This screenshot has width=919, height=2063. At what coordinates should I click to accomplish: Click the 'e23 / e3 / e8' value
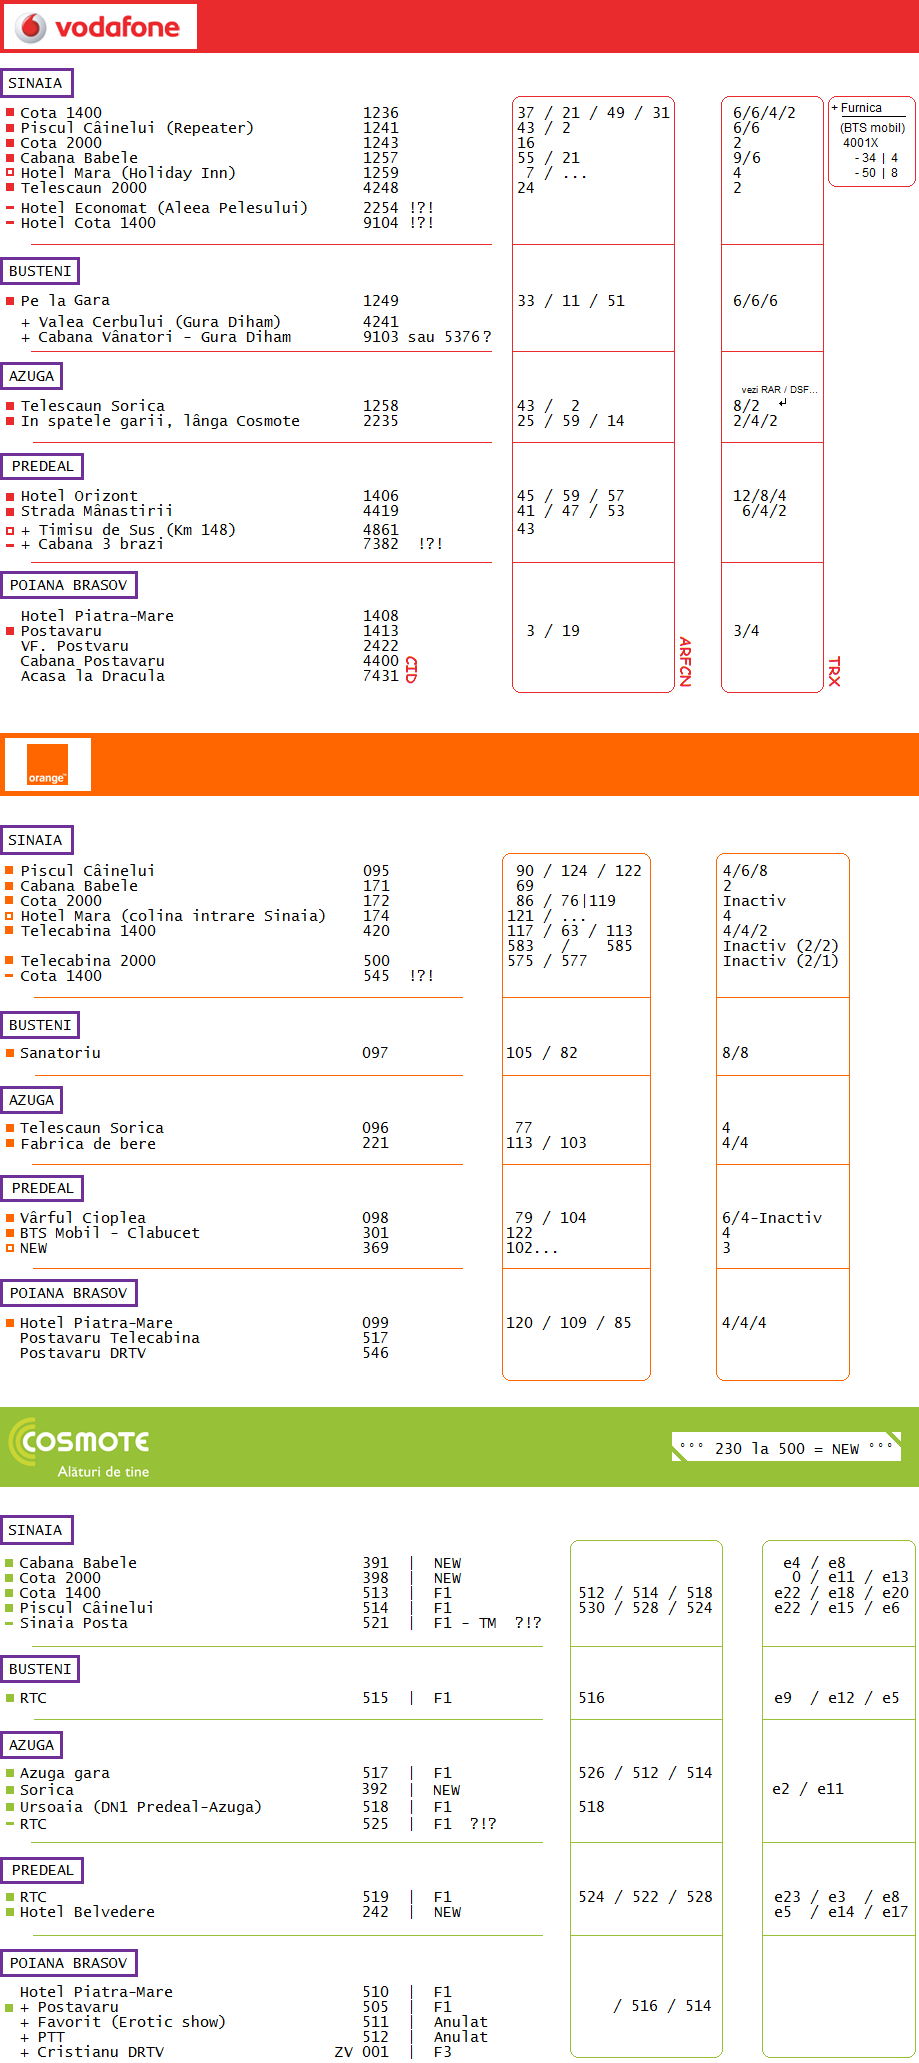point(837,1897)
